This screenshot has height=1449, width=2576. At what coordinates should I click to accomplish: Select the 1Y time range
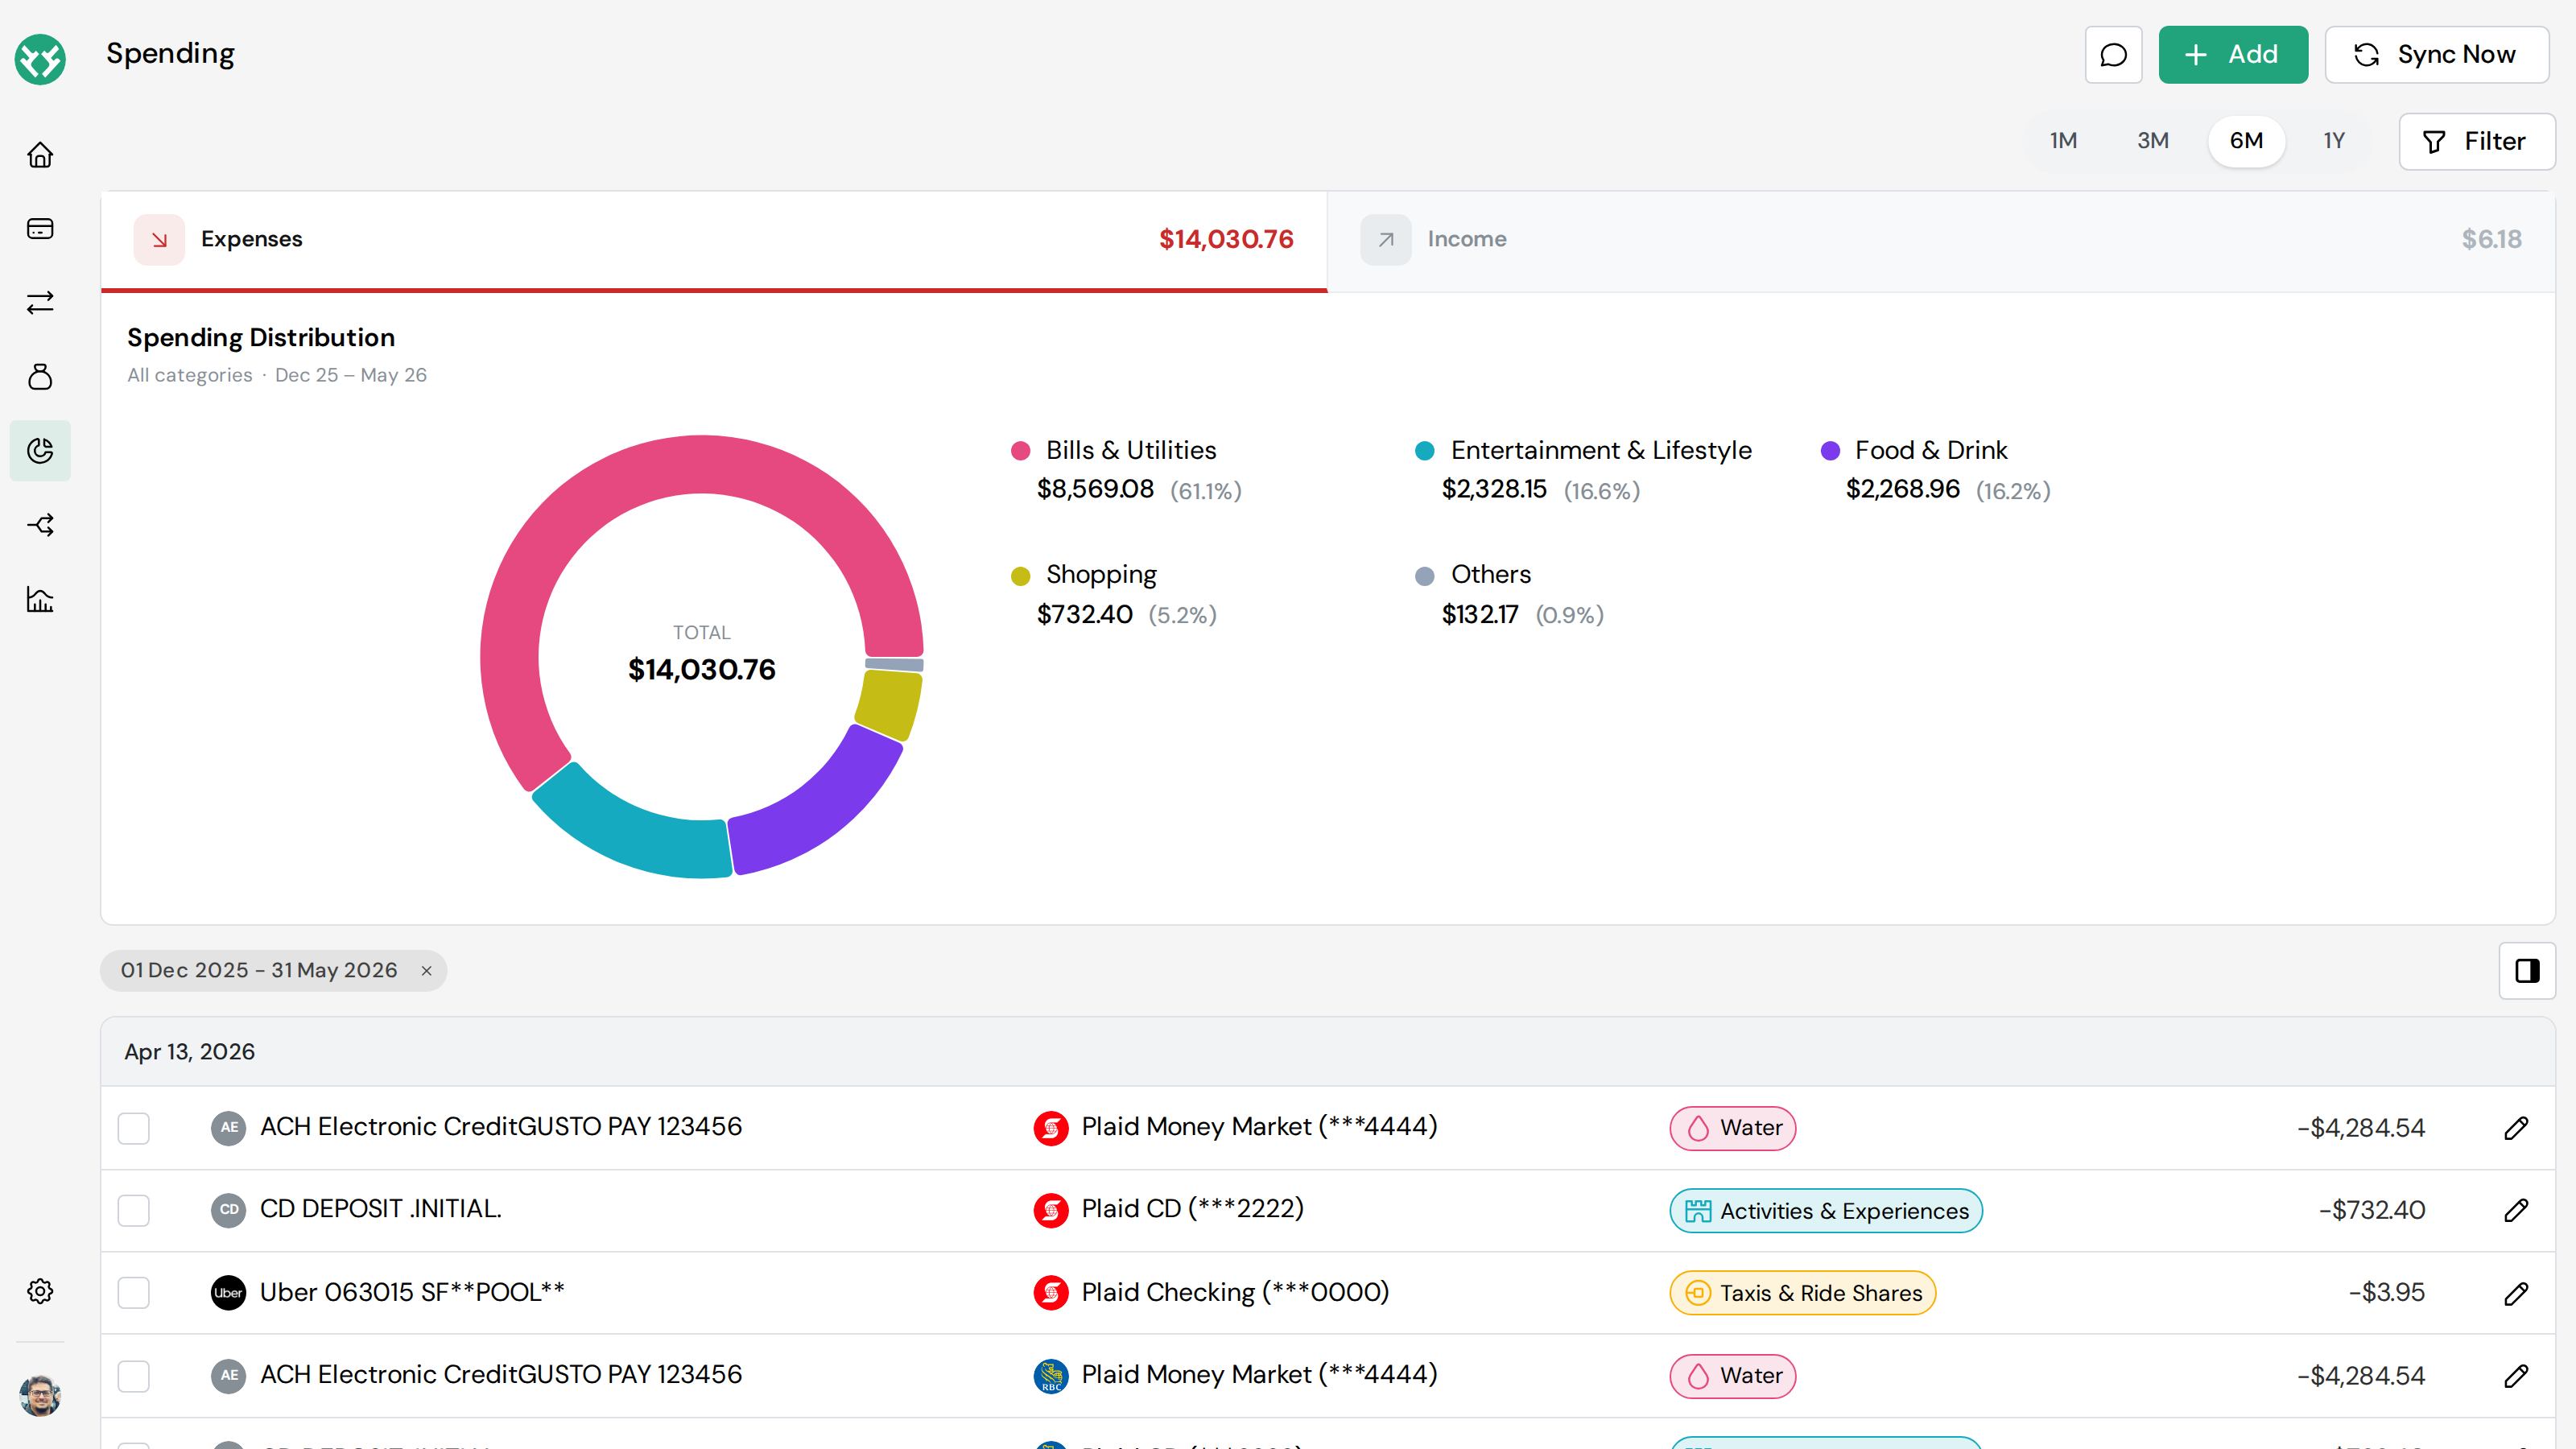click(x=2333, y=141)
